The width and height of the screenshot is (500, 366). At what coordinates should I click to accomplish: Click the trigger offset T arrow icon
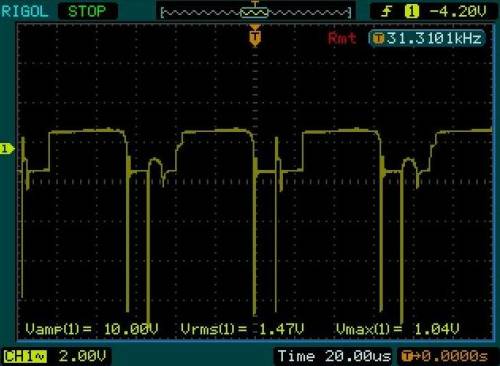[x=411, y=356]
